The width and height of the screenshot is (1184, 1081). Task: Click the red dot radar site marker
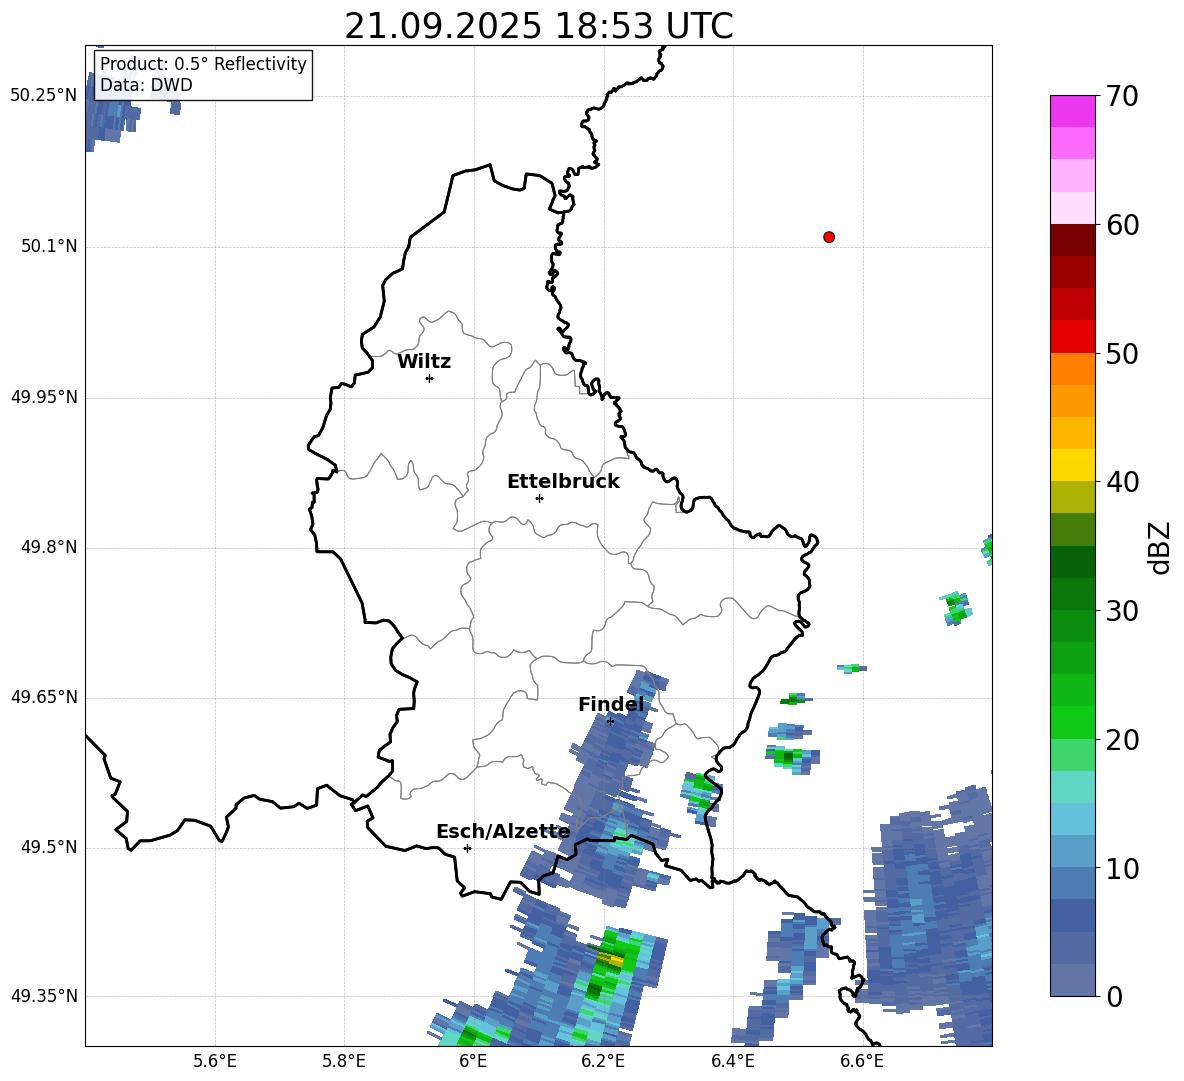pos(829,237)
